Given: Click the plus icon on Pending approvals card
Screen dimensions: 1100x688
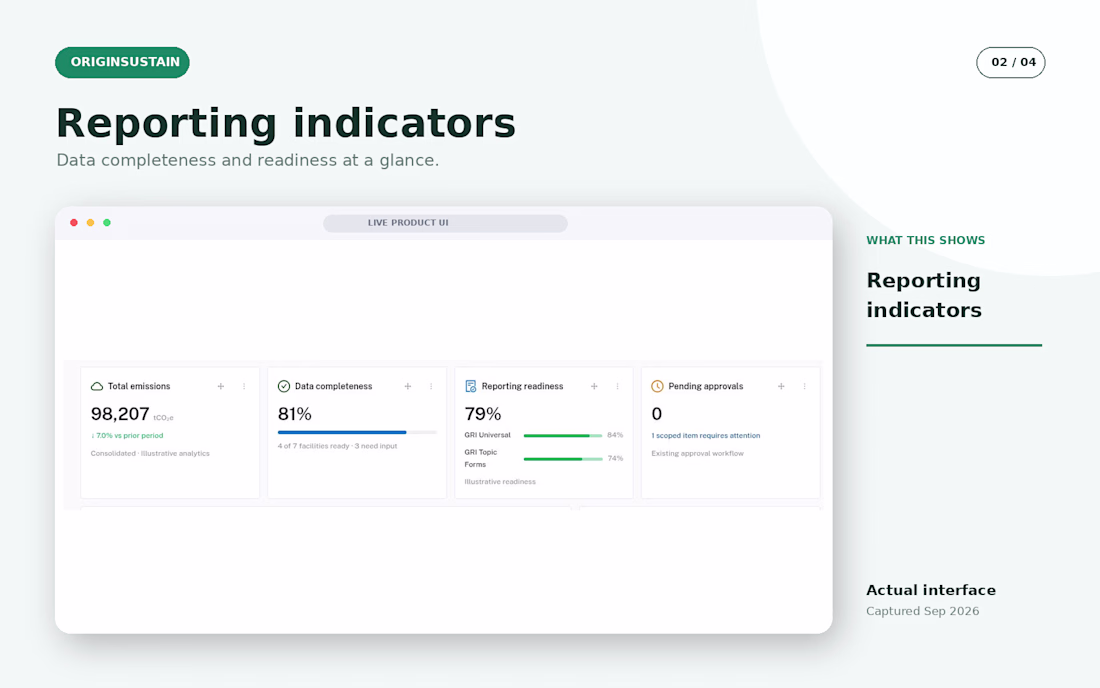Looking at the screenshot, I should [781, 386].
